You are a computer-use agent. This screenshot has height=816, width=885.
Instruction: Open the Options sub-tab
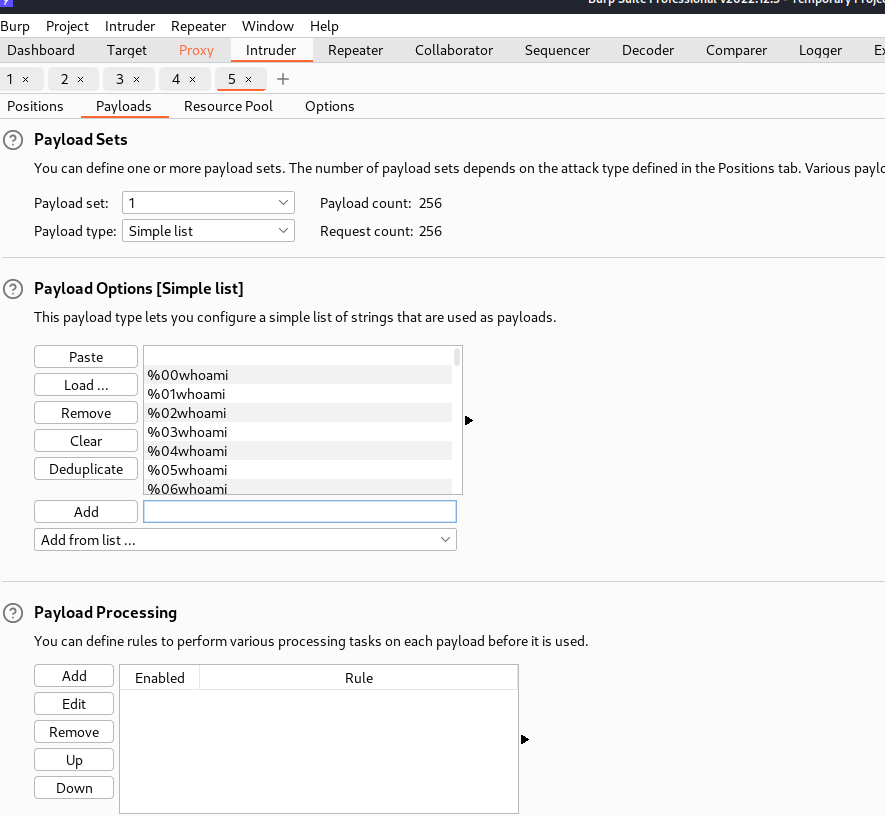click(330, 106)
